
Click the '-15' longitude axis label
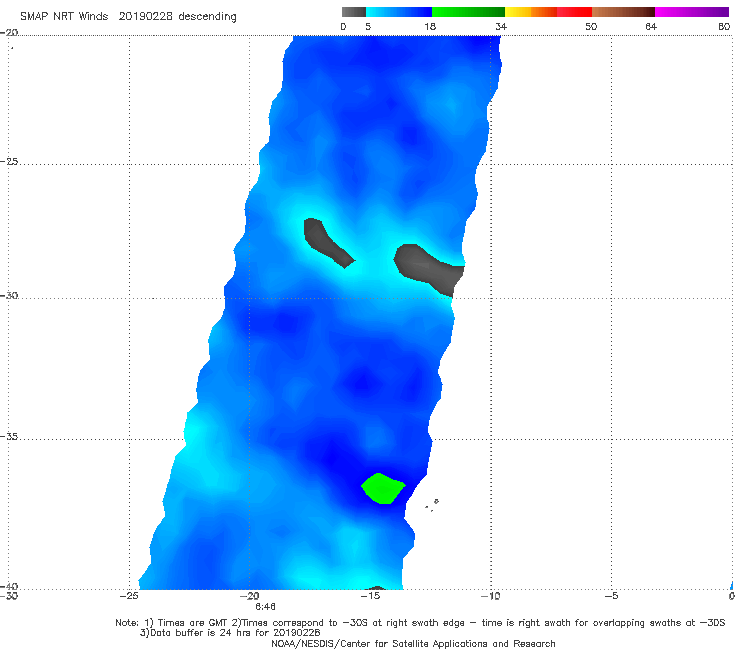pyautogui.click(x=370, y=596)
